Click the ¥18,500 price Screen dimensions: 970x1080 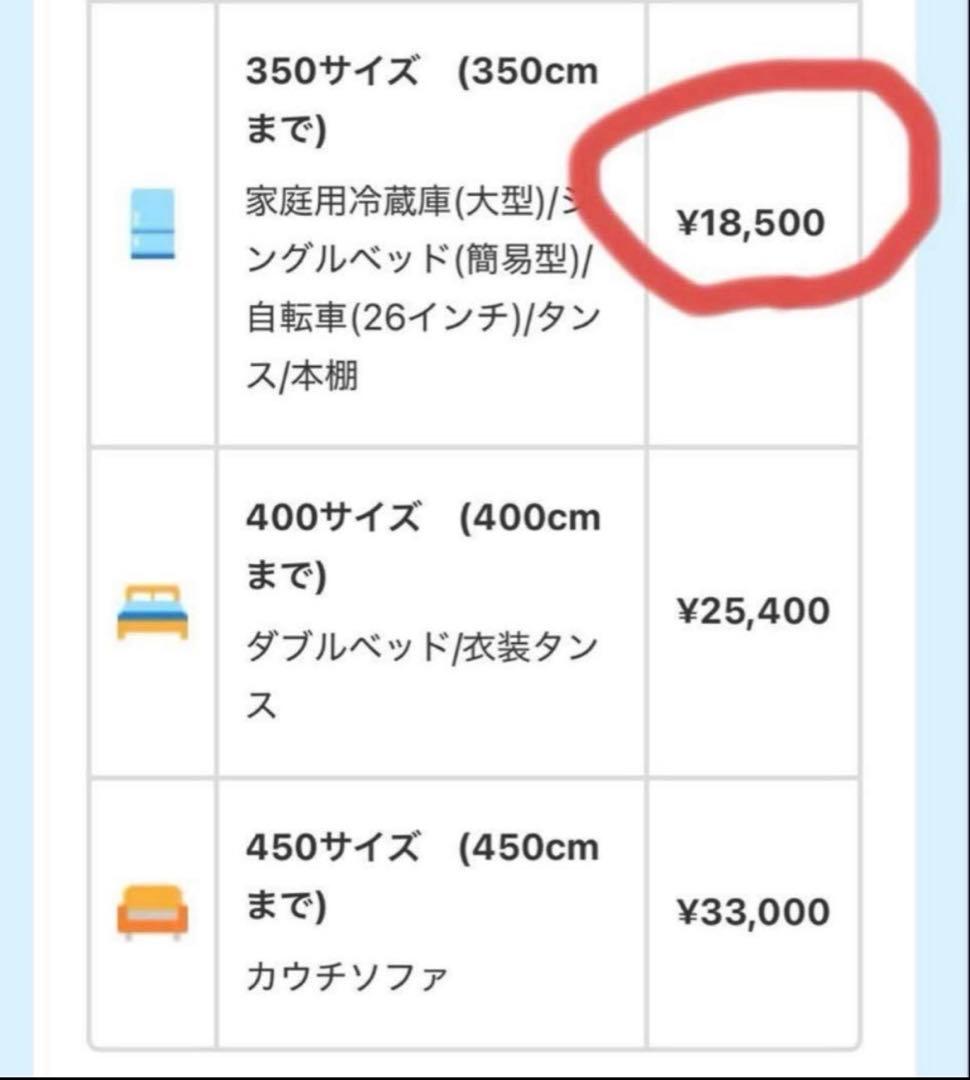tap(752, 223)
